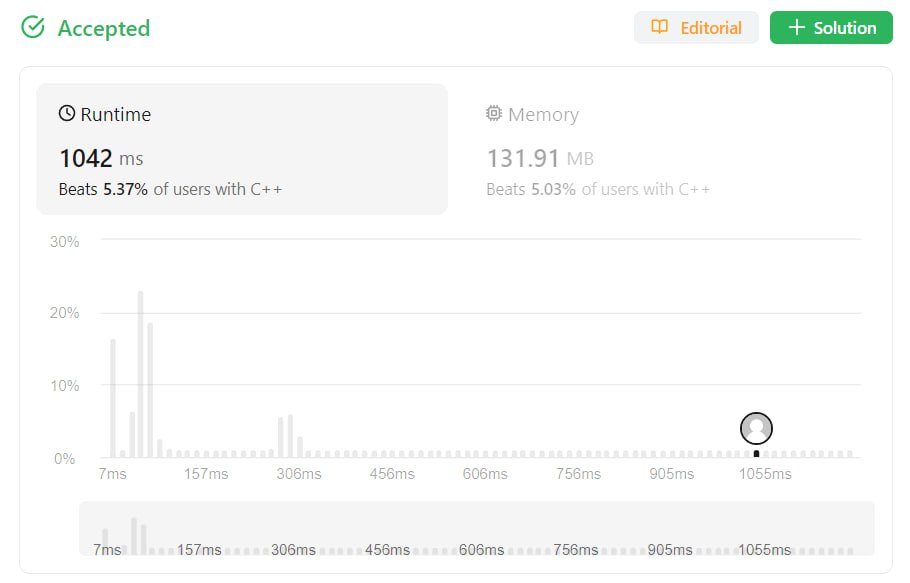The width and height of the screenshot is (910, 583).
Task: Click the plus icon on Solution button
Action: point(796,28)
